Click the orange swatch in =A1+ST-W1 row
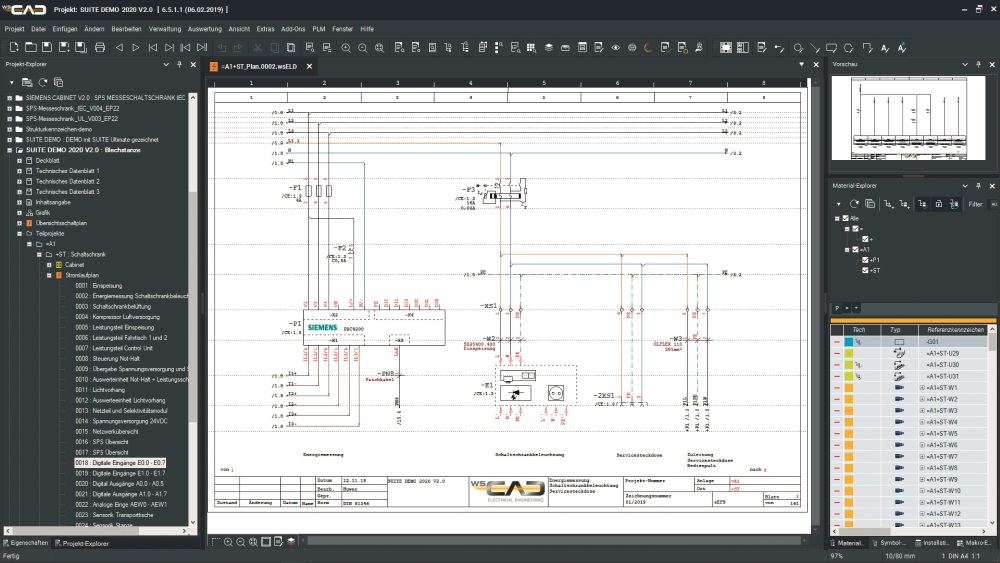This screenshot has height=563, width=1000. [x=849, y=388]
